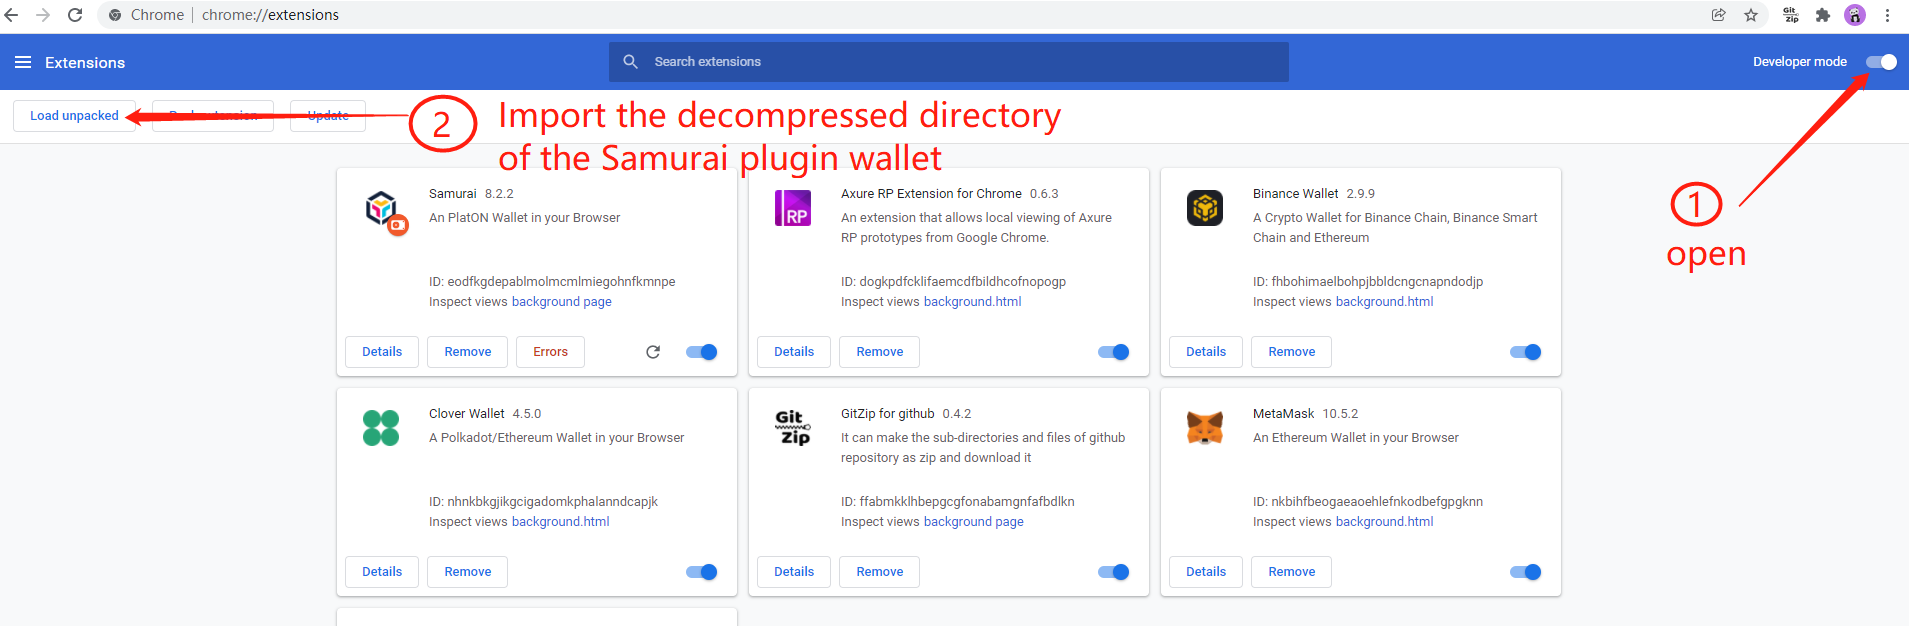Viewport: 1909px width, 626px height.
Task: Disable Developer mode toggle
Action: (x=1880, y=62)
